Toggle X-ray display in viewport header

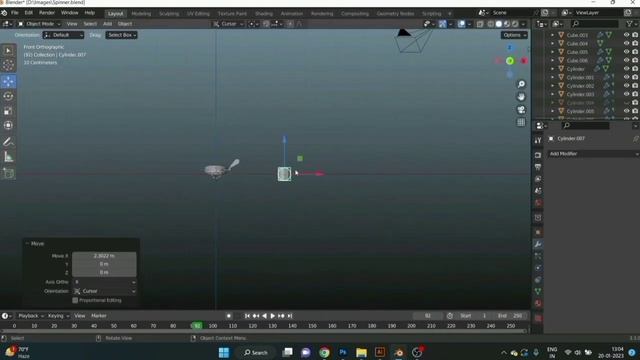click(x=480, y=24)
